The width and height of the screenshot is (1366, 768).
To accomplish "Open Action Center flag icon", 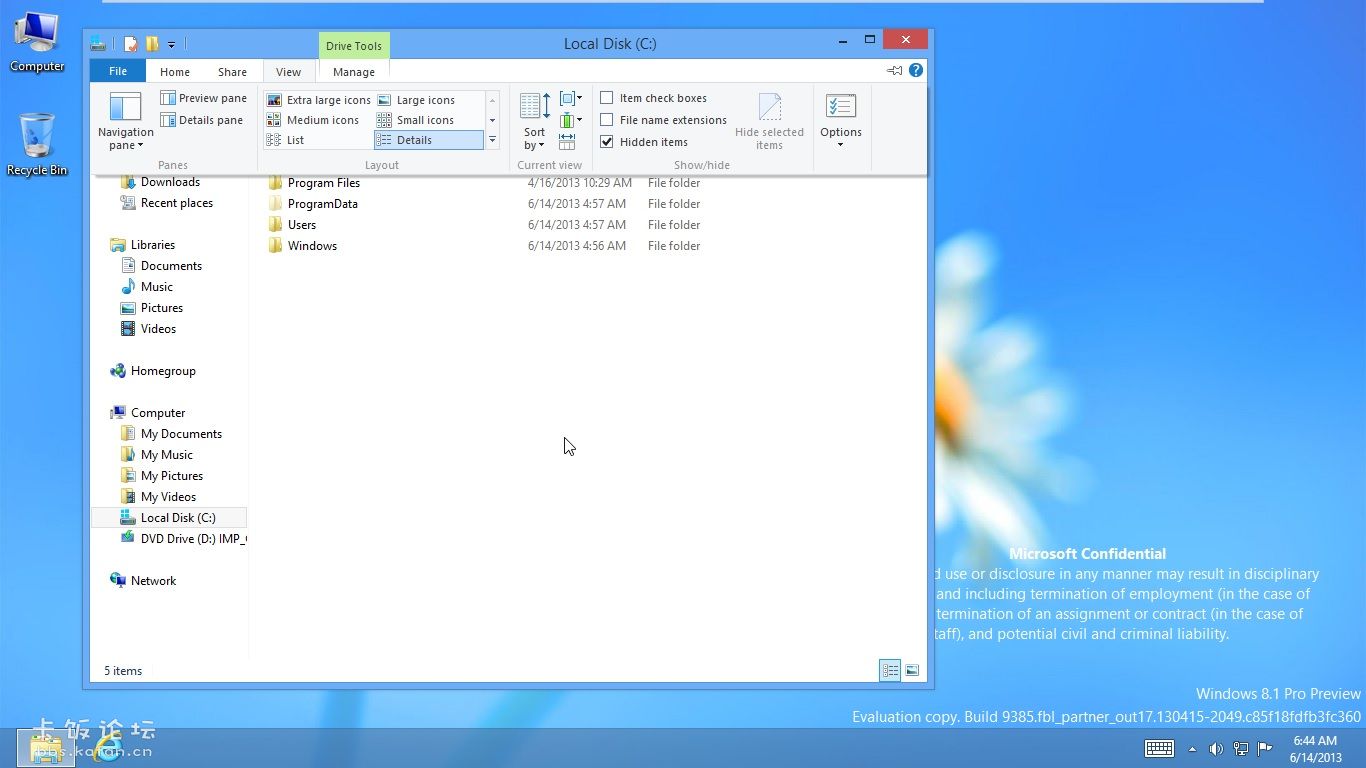I will [1265, 748].
